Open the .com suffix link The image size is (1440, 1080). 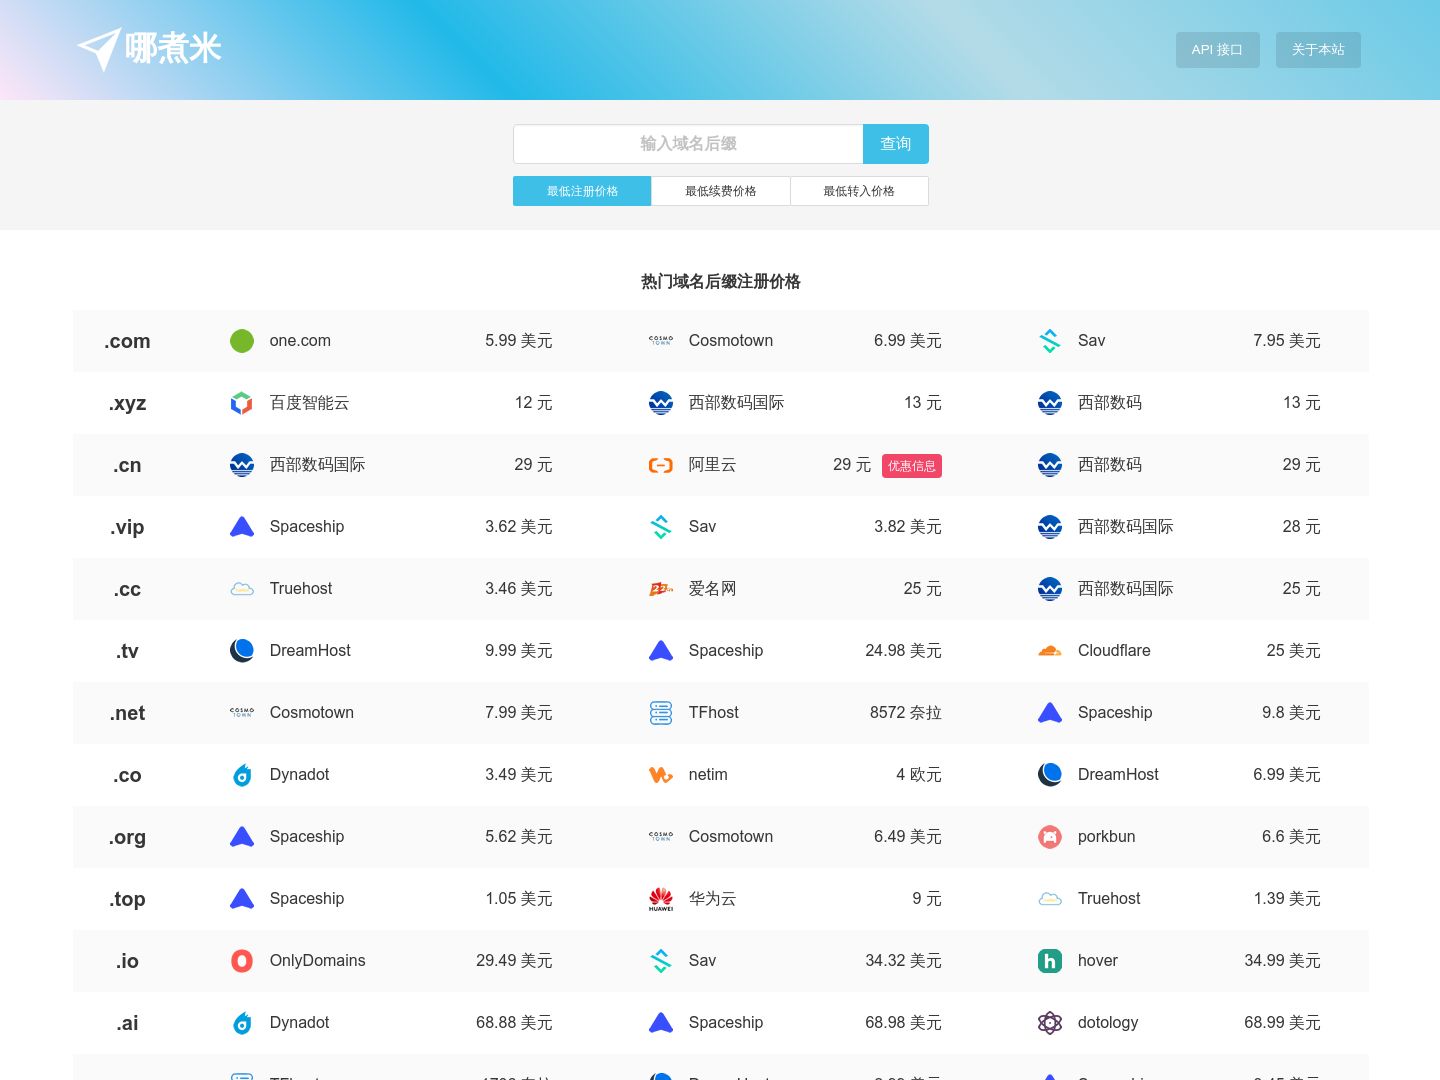point(127,341)
